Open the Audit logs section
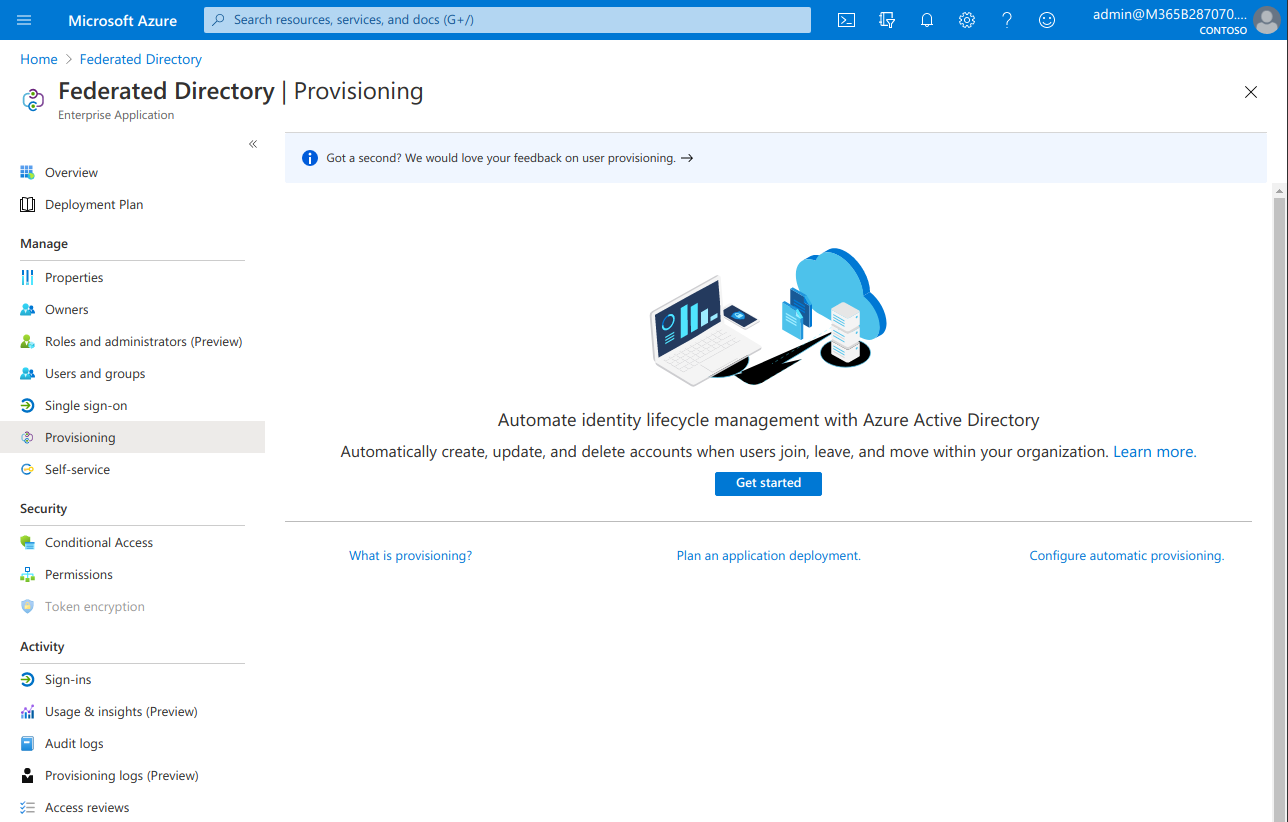 click(x=74, y=743)
